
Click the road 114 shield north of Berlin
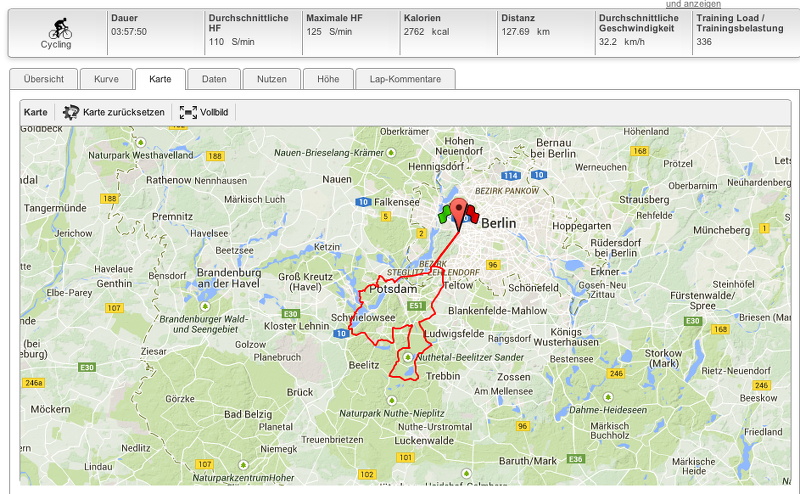coord(510,176)
